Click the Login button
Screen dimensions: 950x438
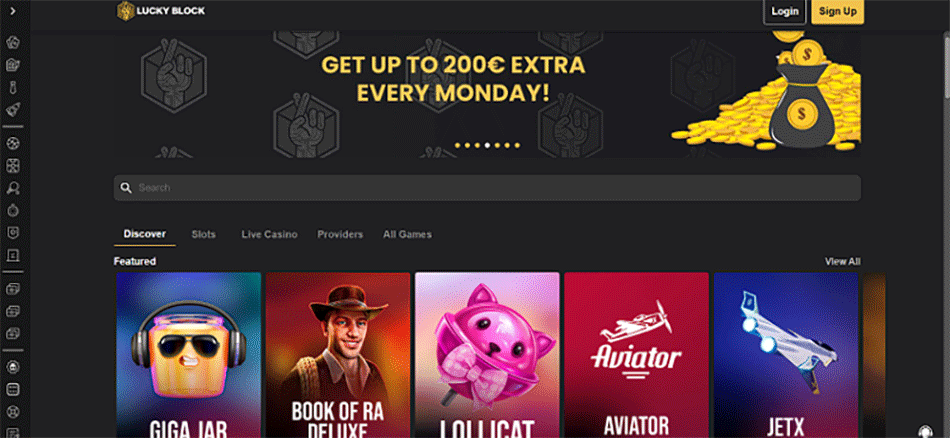pyautogui.click(x=785, y=12)
